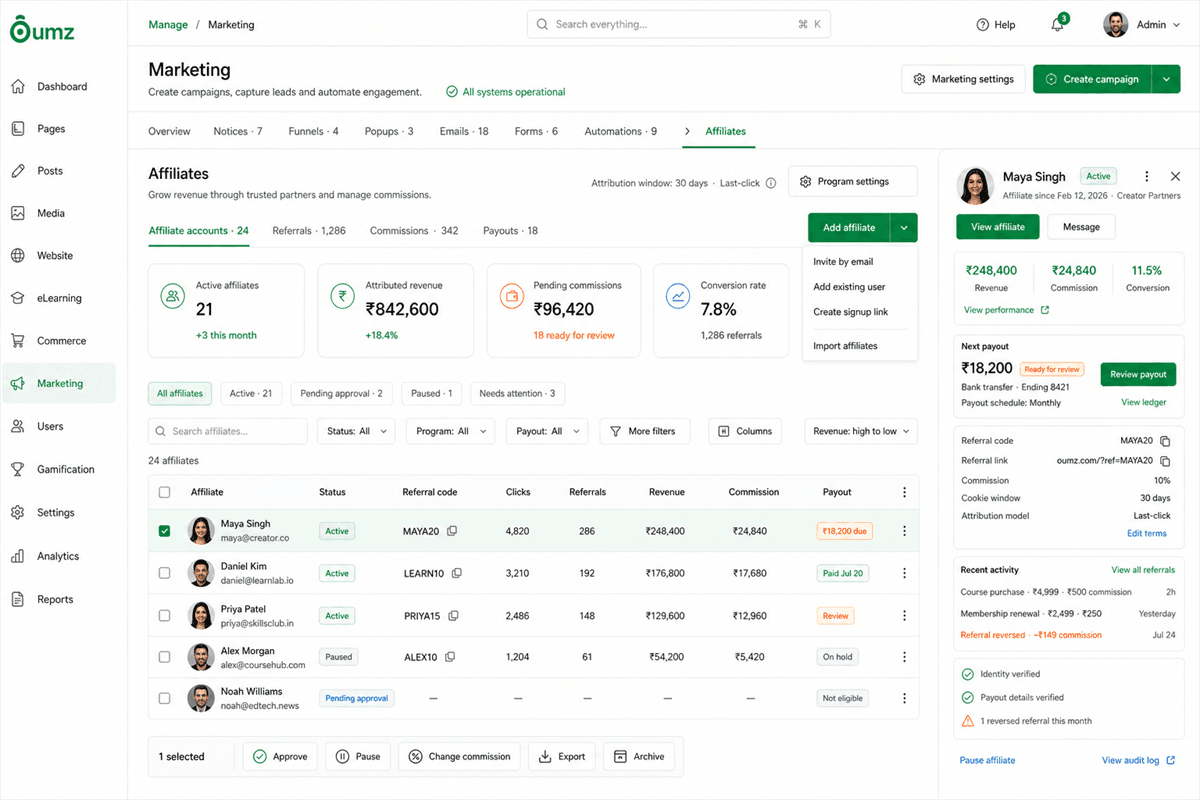Screen dimensions: 1200x800
Task: Expand Create campaign dropdown arrow
Action: pyautogui.click(x=1166, y=79)
